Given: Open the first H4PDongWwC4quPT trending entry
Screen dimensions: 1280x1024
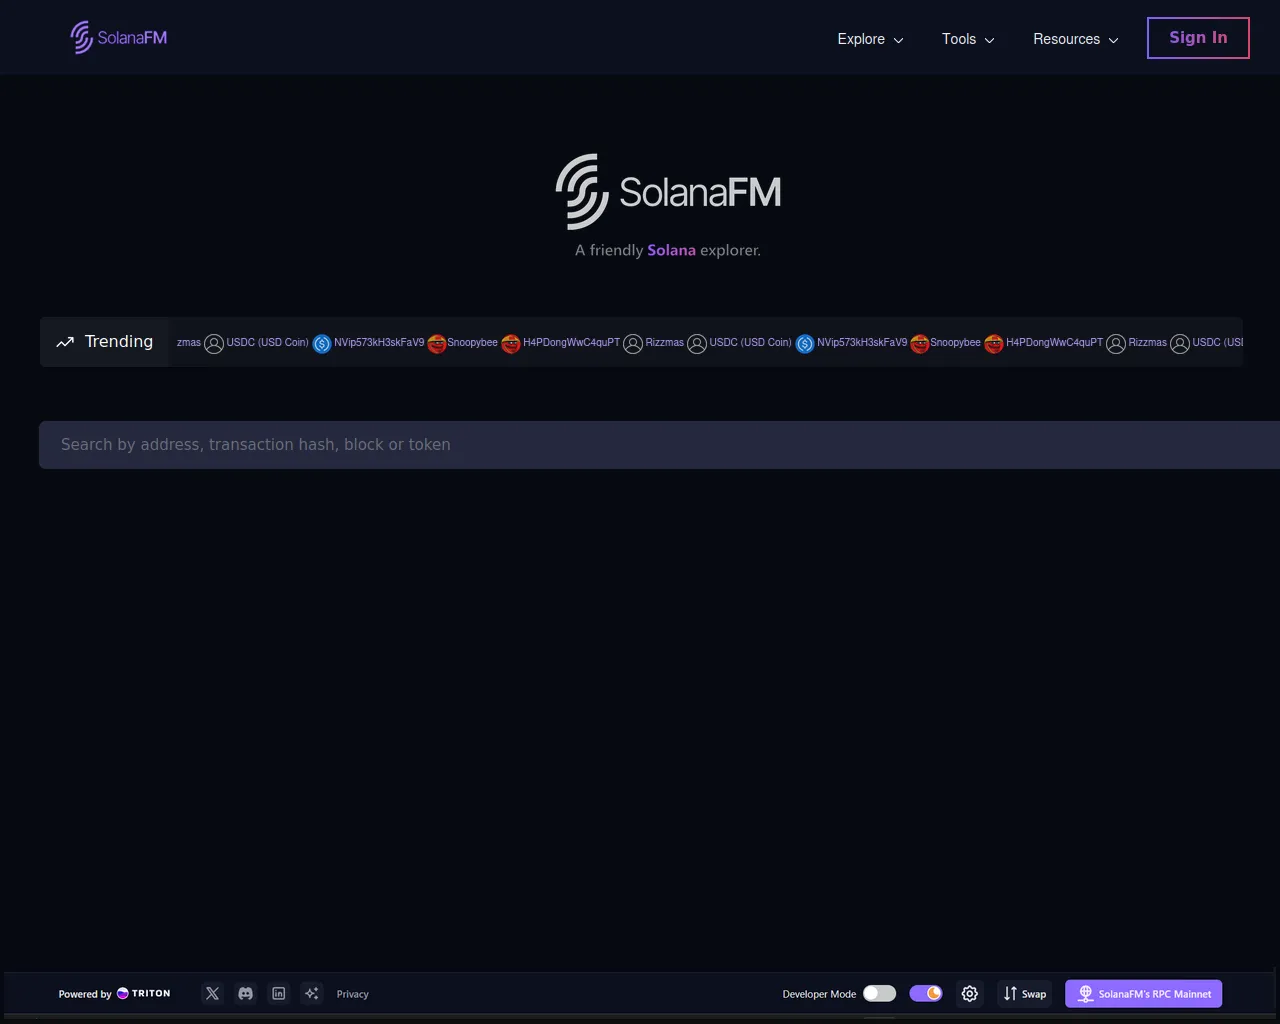Looking at the screenshot, I should coord(571,342).
